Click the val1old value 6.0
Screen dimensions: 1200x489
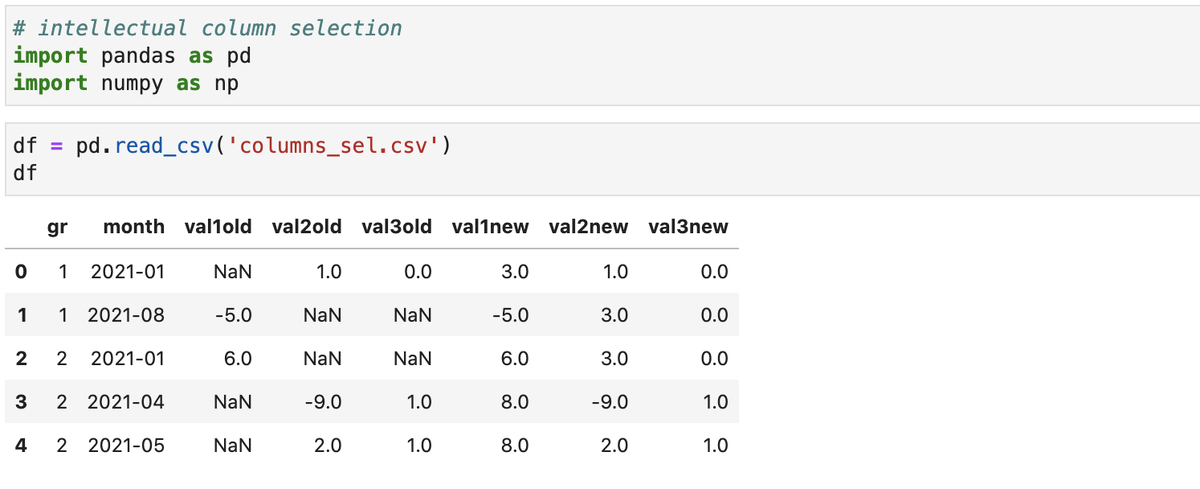(x=238, y=358)
